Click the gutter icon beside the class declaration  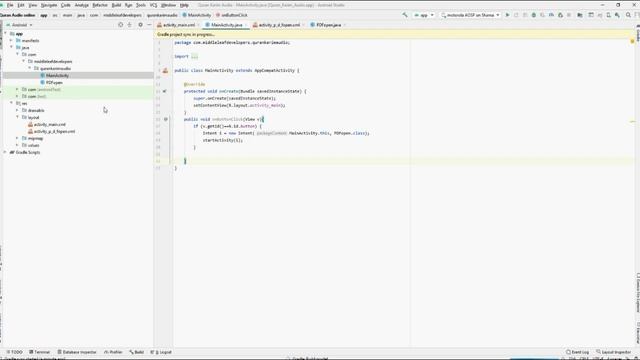[x=165, y=71]
